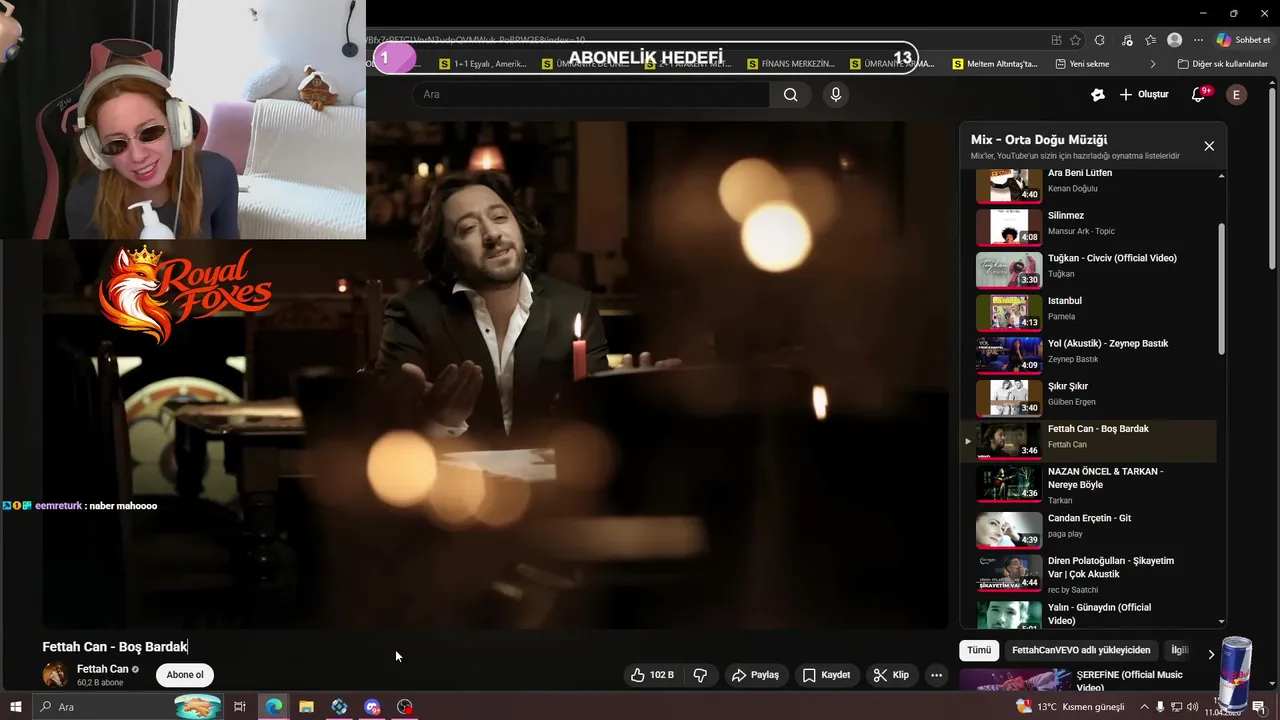Click the Windows taskbar search box

point(126,707)
